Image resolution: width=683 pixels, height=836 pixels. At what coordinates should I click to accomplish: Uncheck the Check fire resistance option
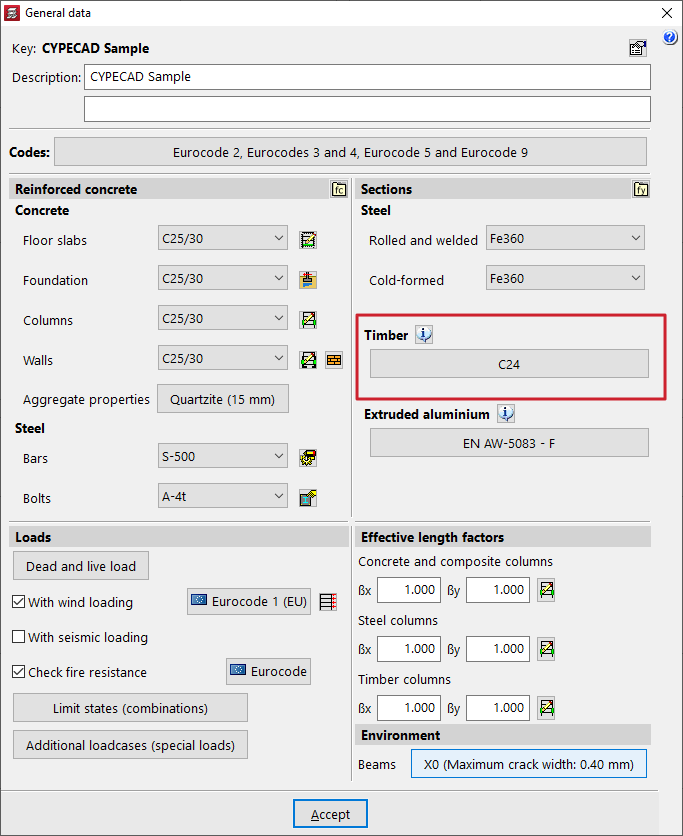[19, 672]
